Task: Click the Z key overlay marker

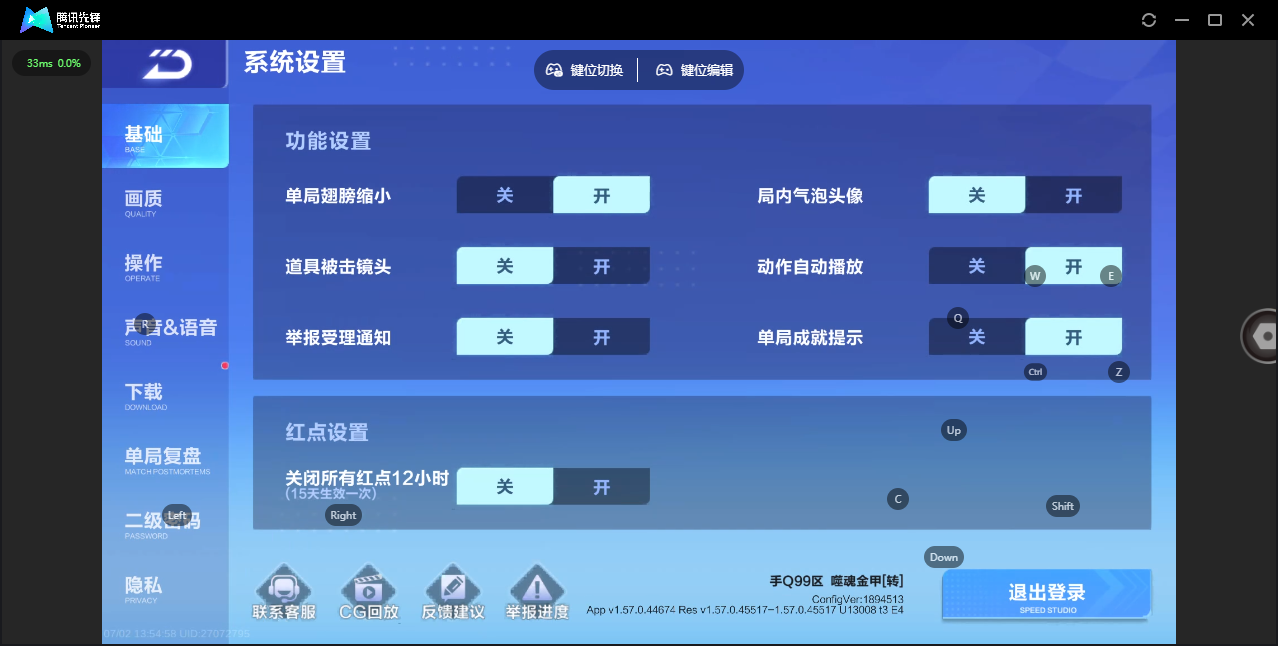Action: (1119, 372)
